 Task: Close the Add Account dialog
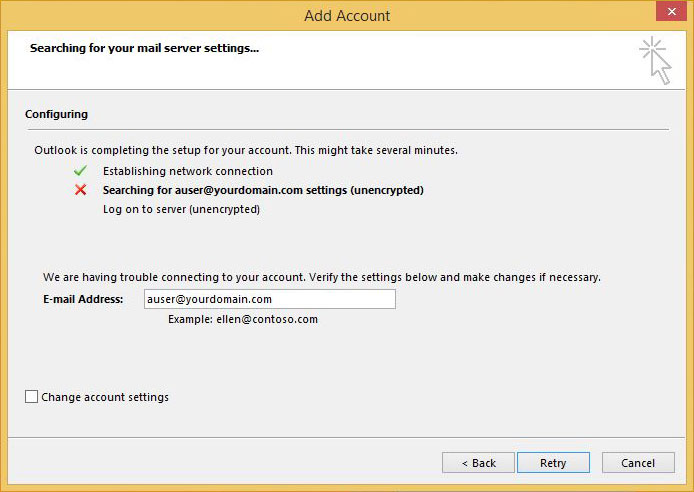[671, 12]
